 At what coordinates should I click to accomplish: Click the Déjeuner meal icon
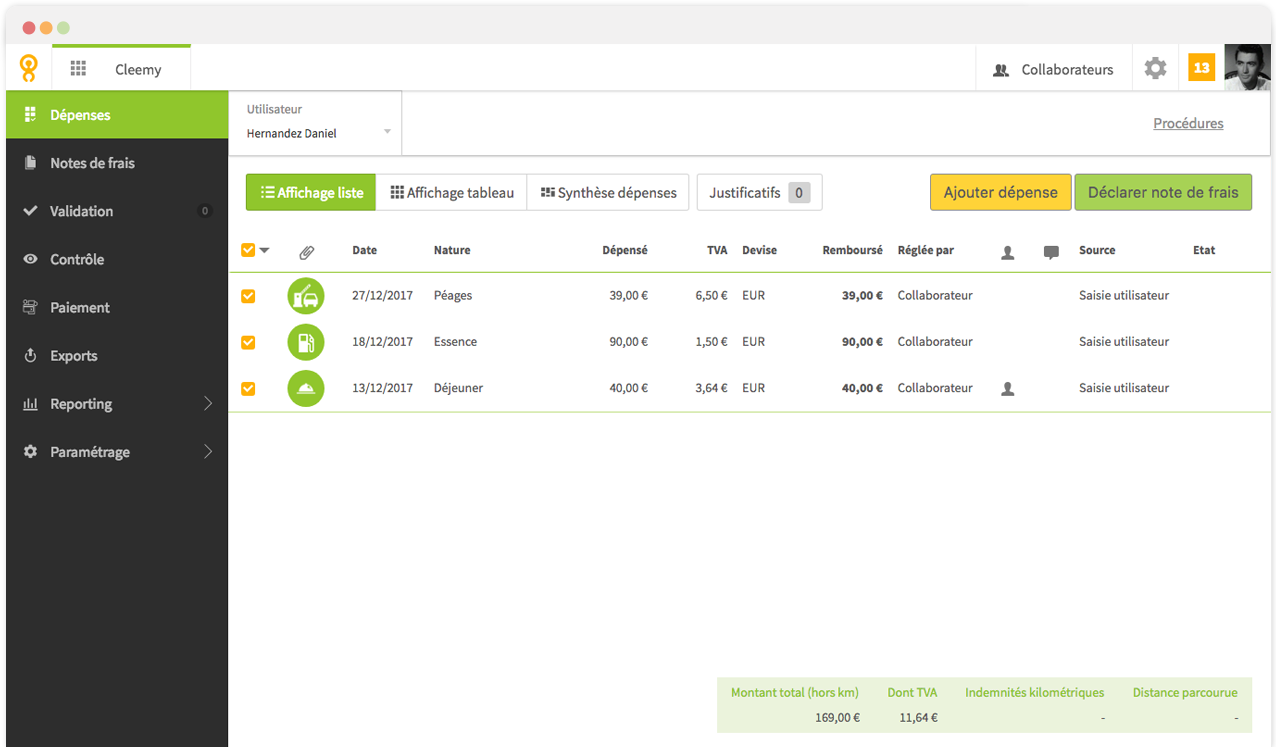306,388
